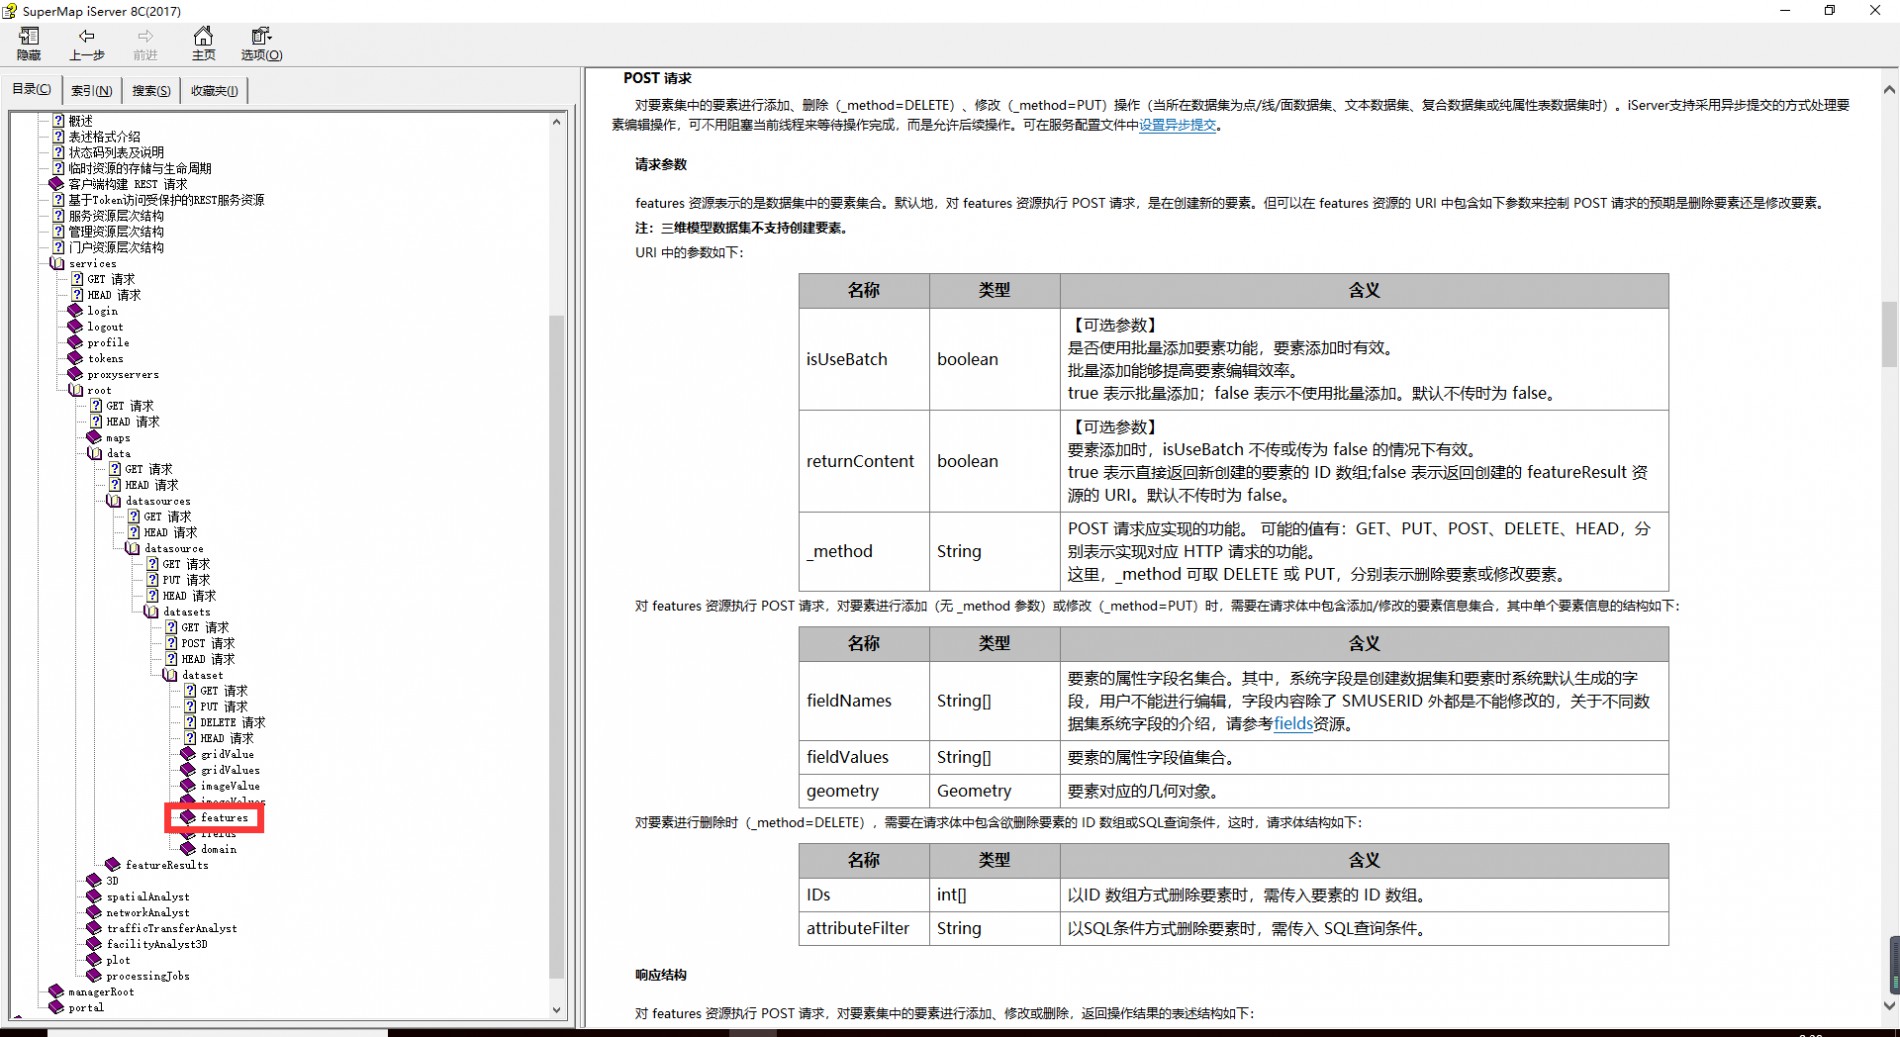
Task: Open the PUT 请求 topic under datasource
Action: click(x=187, y=580)
